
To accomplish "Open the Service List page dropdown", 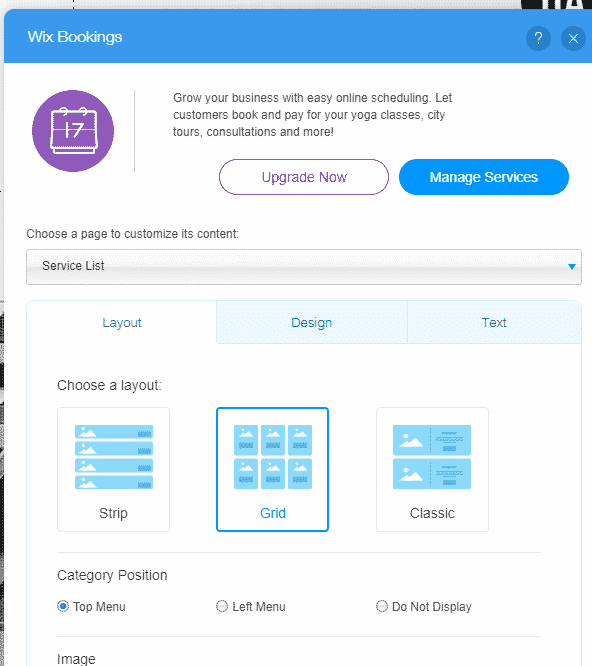I will point(304,267).
